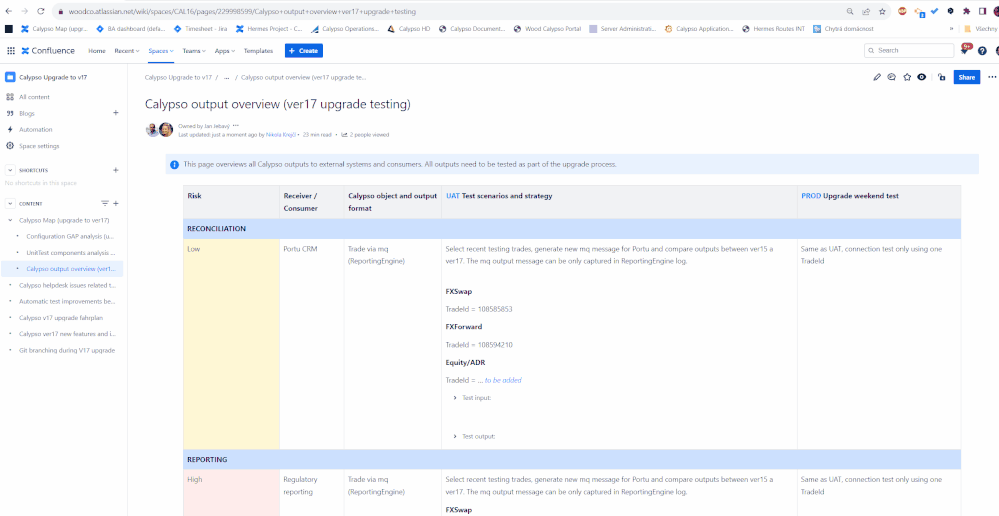Open content filter icon in sidebar
This screenshot has height=516, width=999.
tap(105, 203)
